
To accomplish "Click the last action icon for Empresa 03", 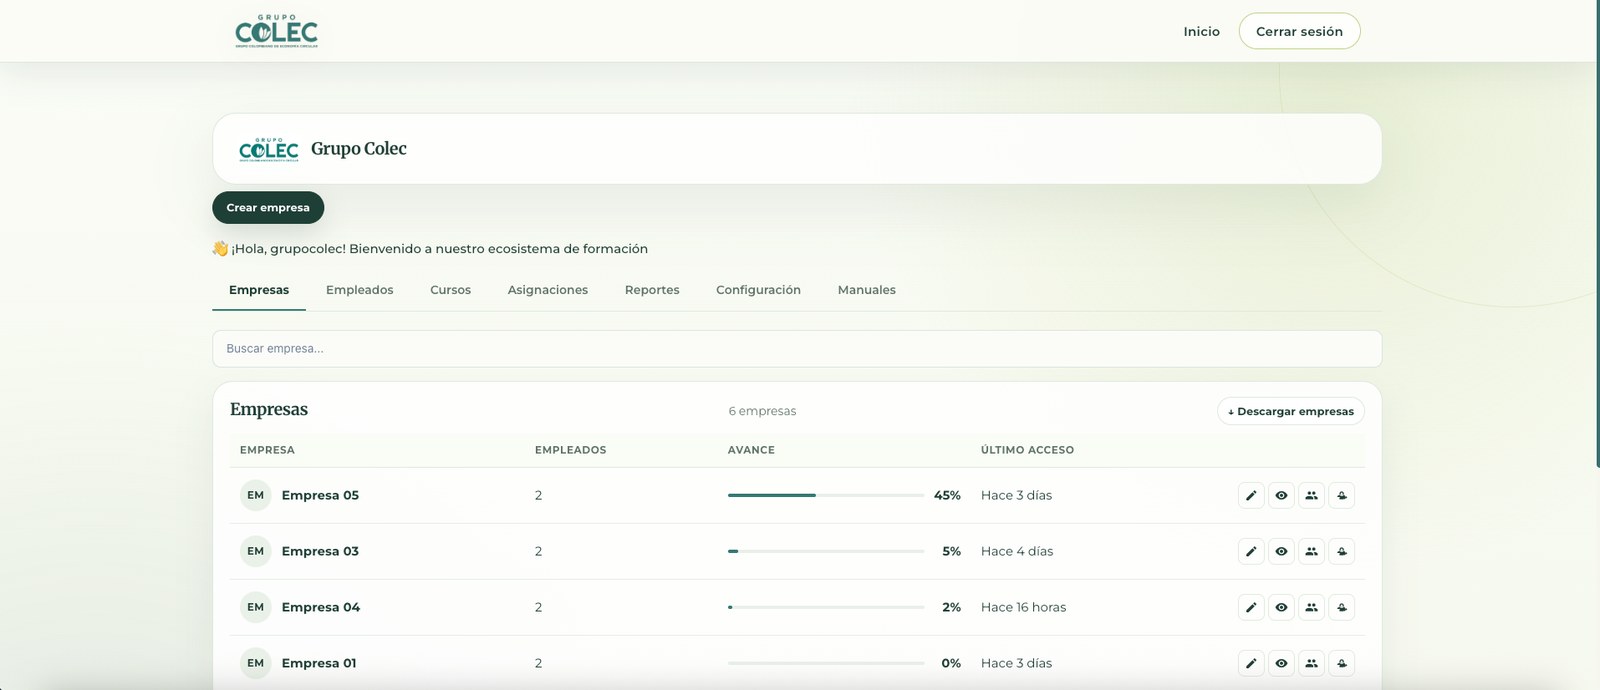I will (x=1342, y=551).
